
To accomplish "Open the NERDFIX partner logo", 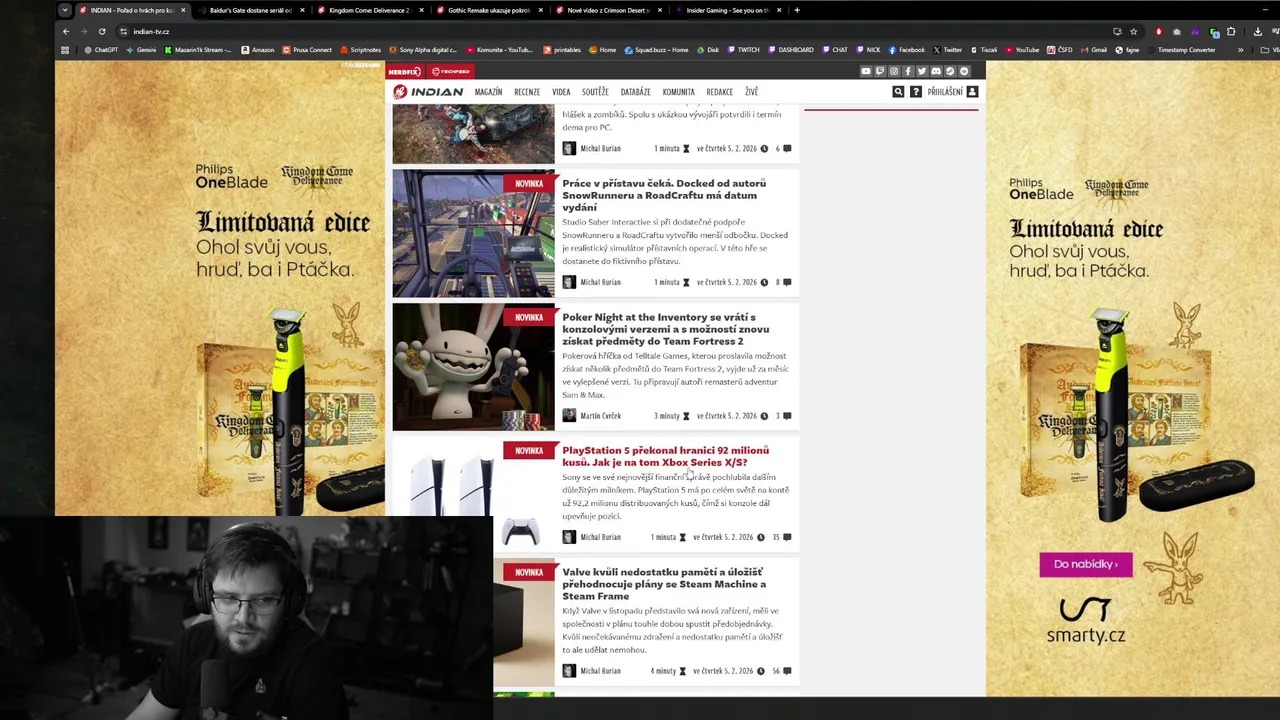I will point(405,71).
